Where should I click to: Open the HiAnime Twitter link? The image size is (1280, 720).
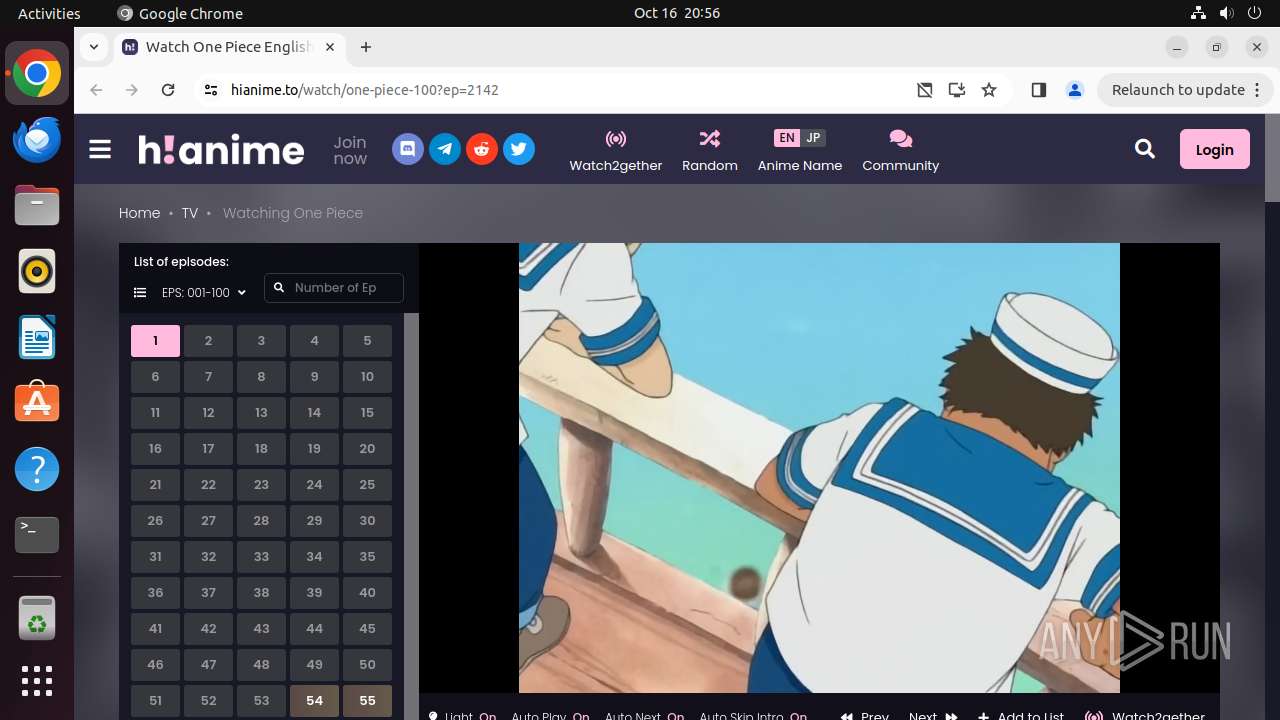pyautogui.click(x=518, y=150)
